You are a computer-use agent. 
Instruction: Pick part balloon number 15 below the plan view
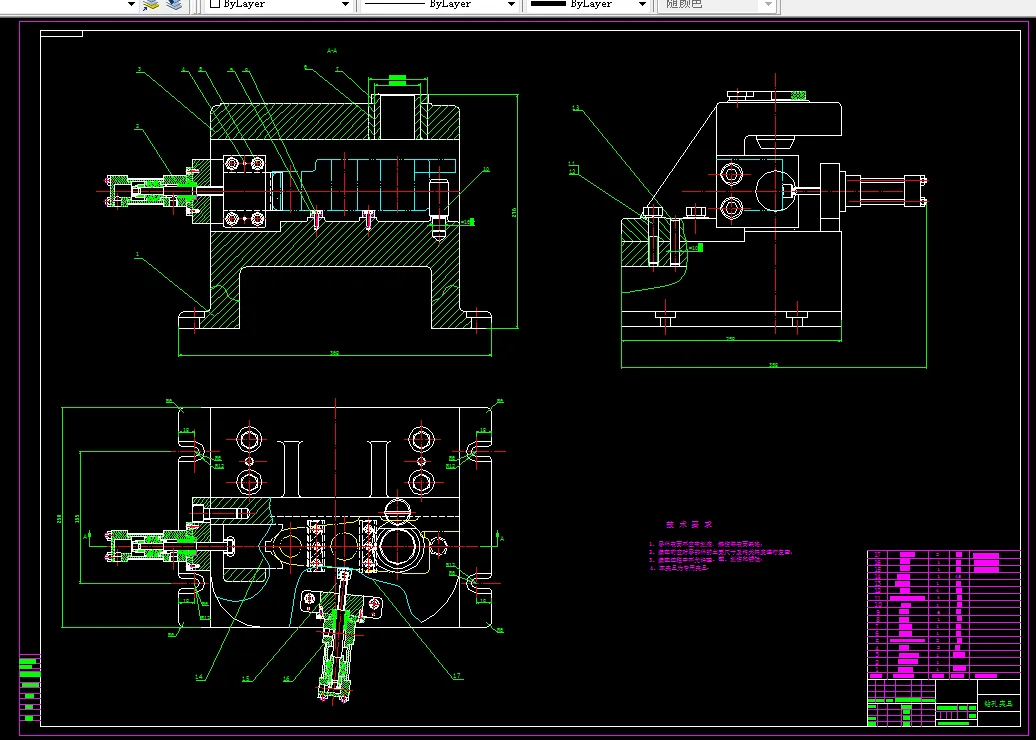click(x=246, y=678)
